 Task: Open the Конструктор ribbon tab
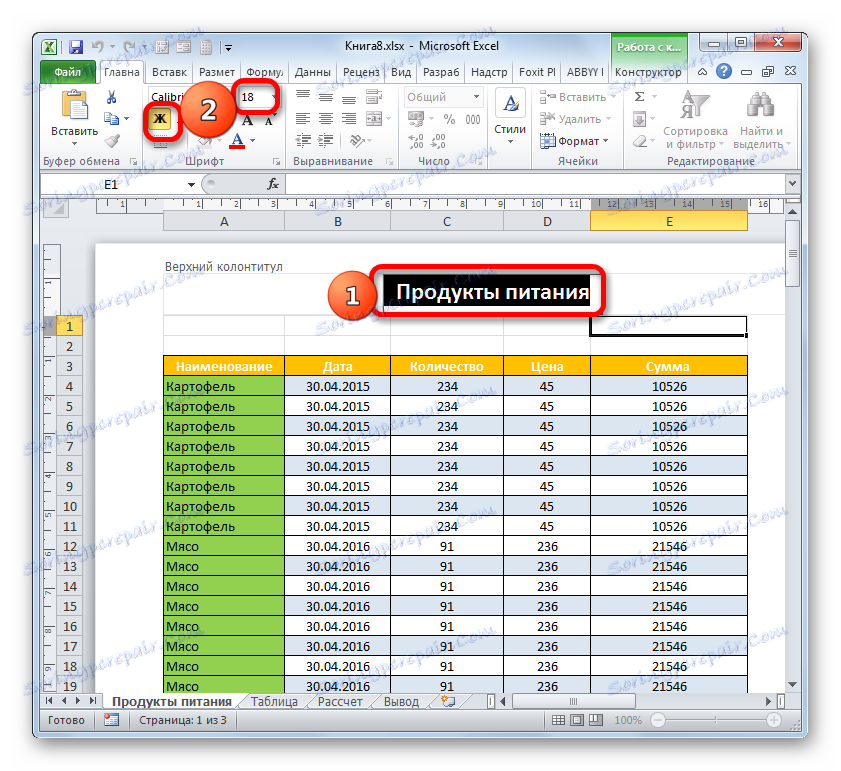click(x=648, y=72)
